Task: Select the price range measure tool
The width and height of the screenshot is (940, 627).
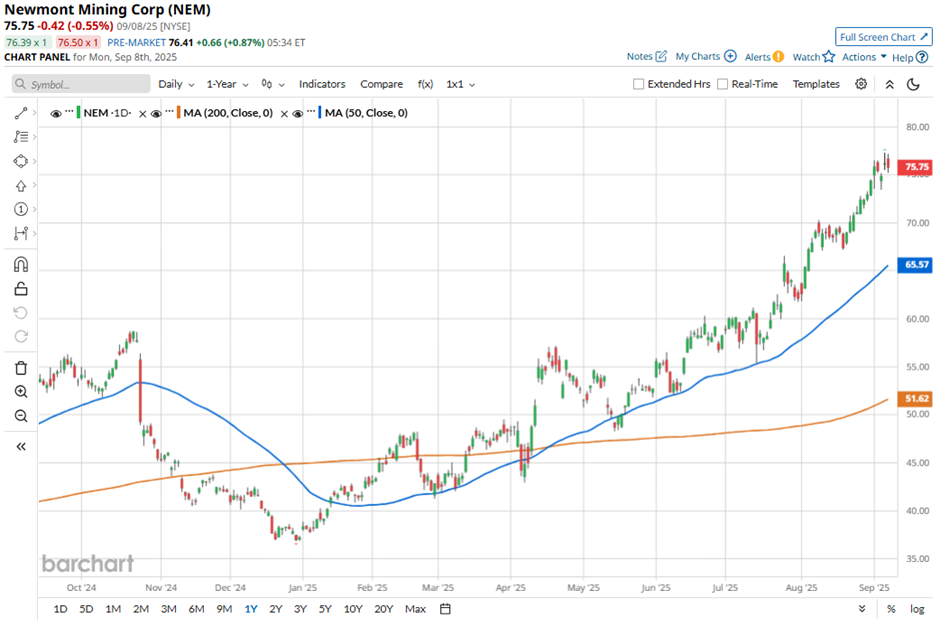Action: coord(21,233)
